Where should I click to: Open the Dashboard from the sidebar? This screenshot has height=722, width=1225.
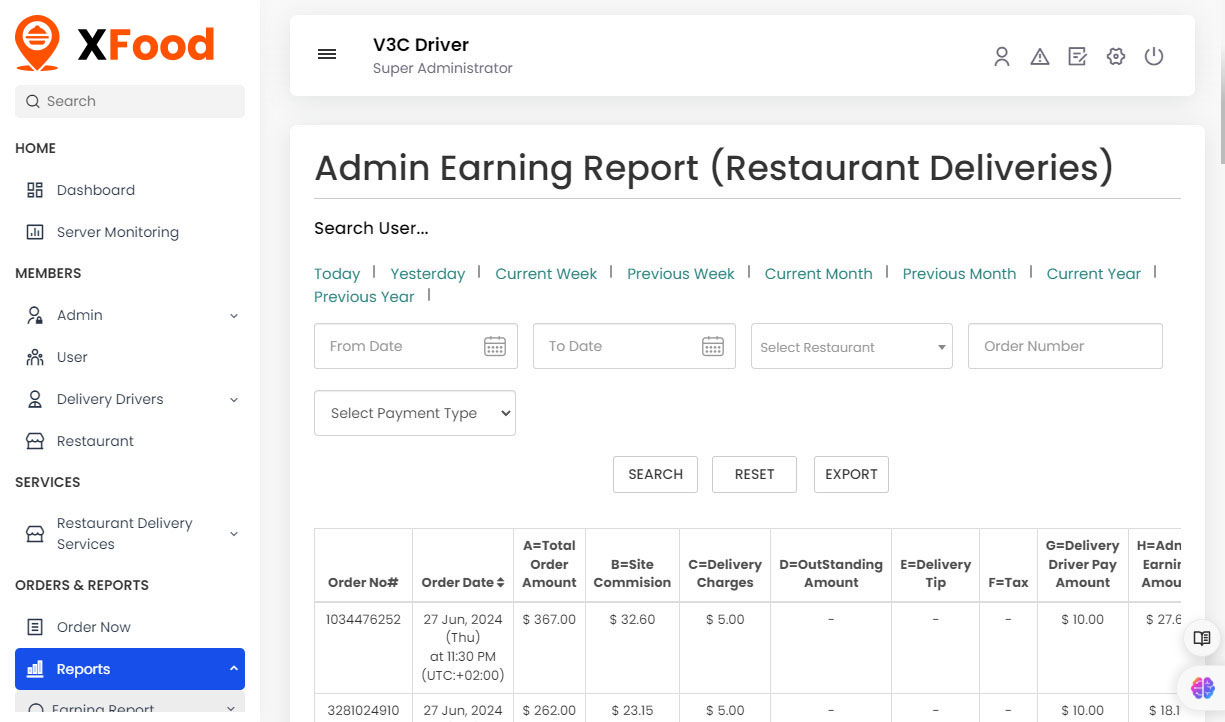(x=95, y=189)
